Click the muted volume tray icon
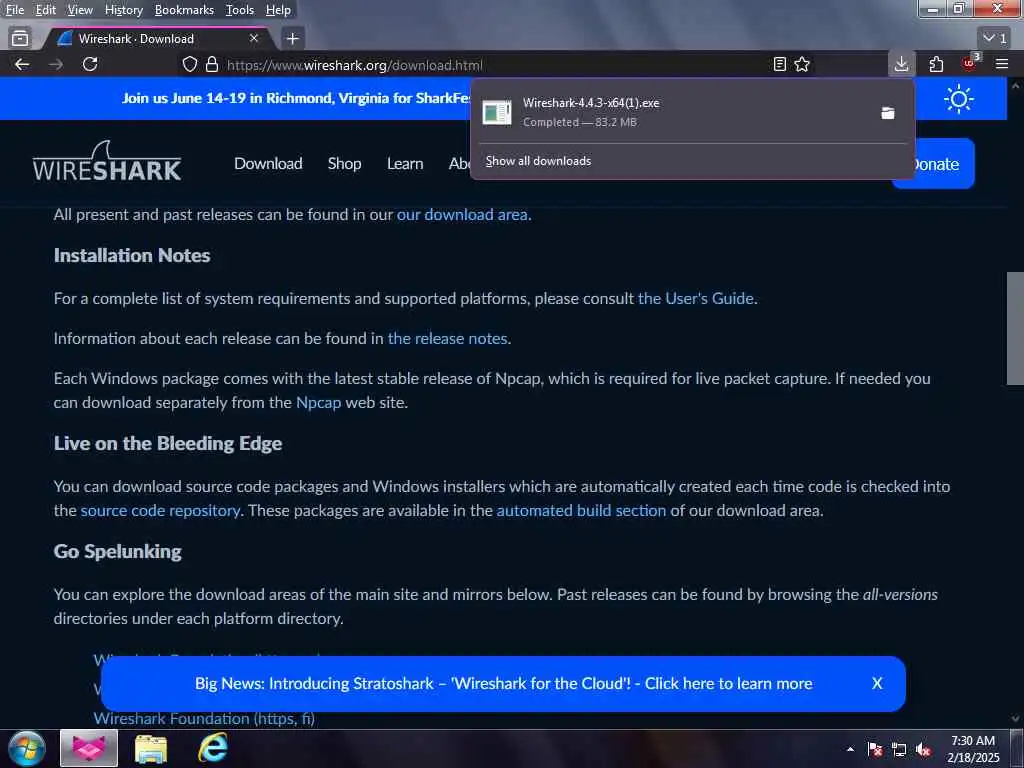Screen dimensions: 1024x768 click(923, 750)
